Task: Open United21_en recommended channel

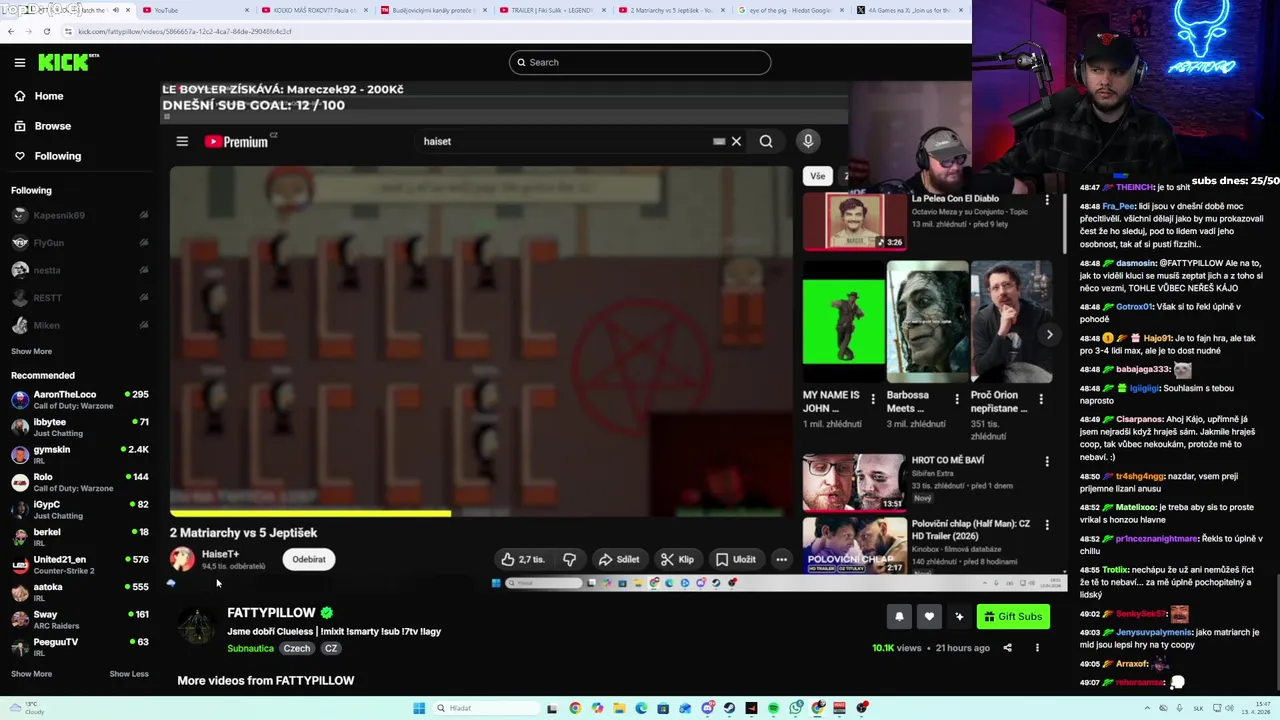Action: click(79, 565)
